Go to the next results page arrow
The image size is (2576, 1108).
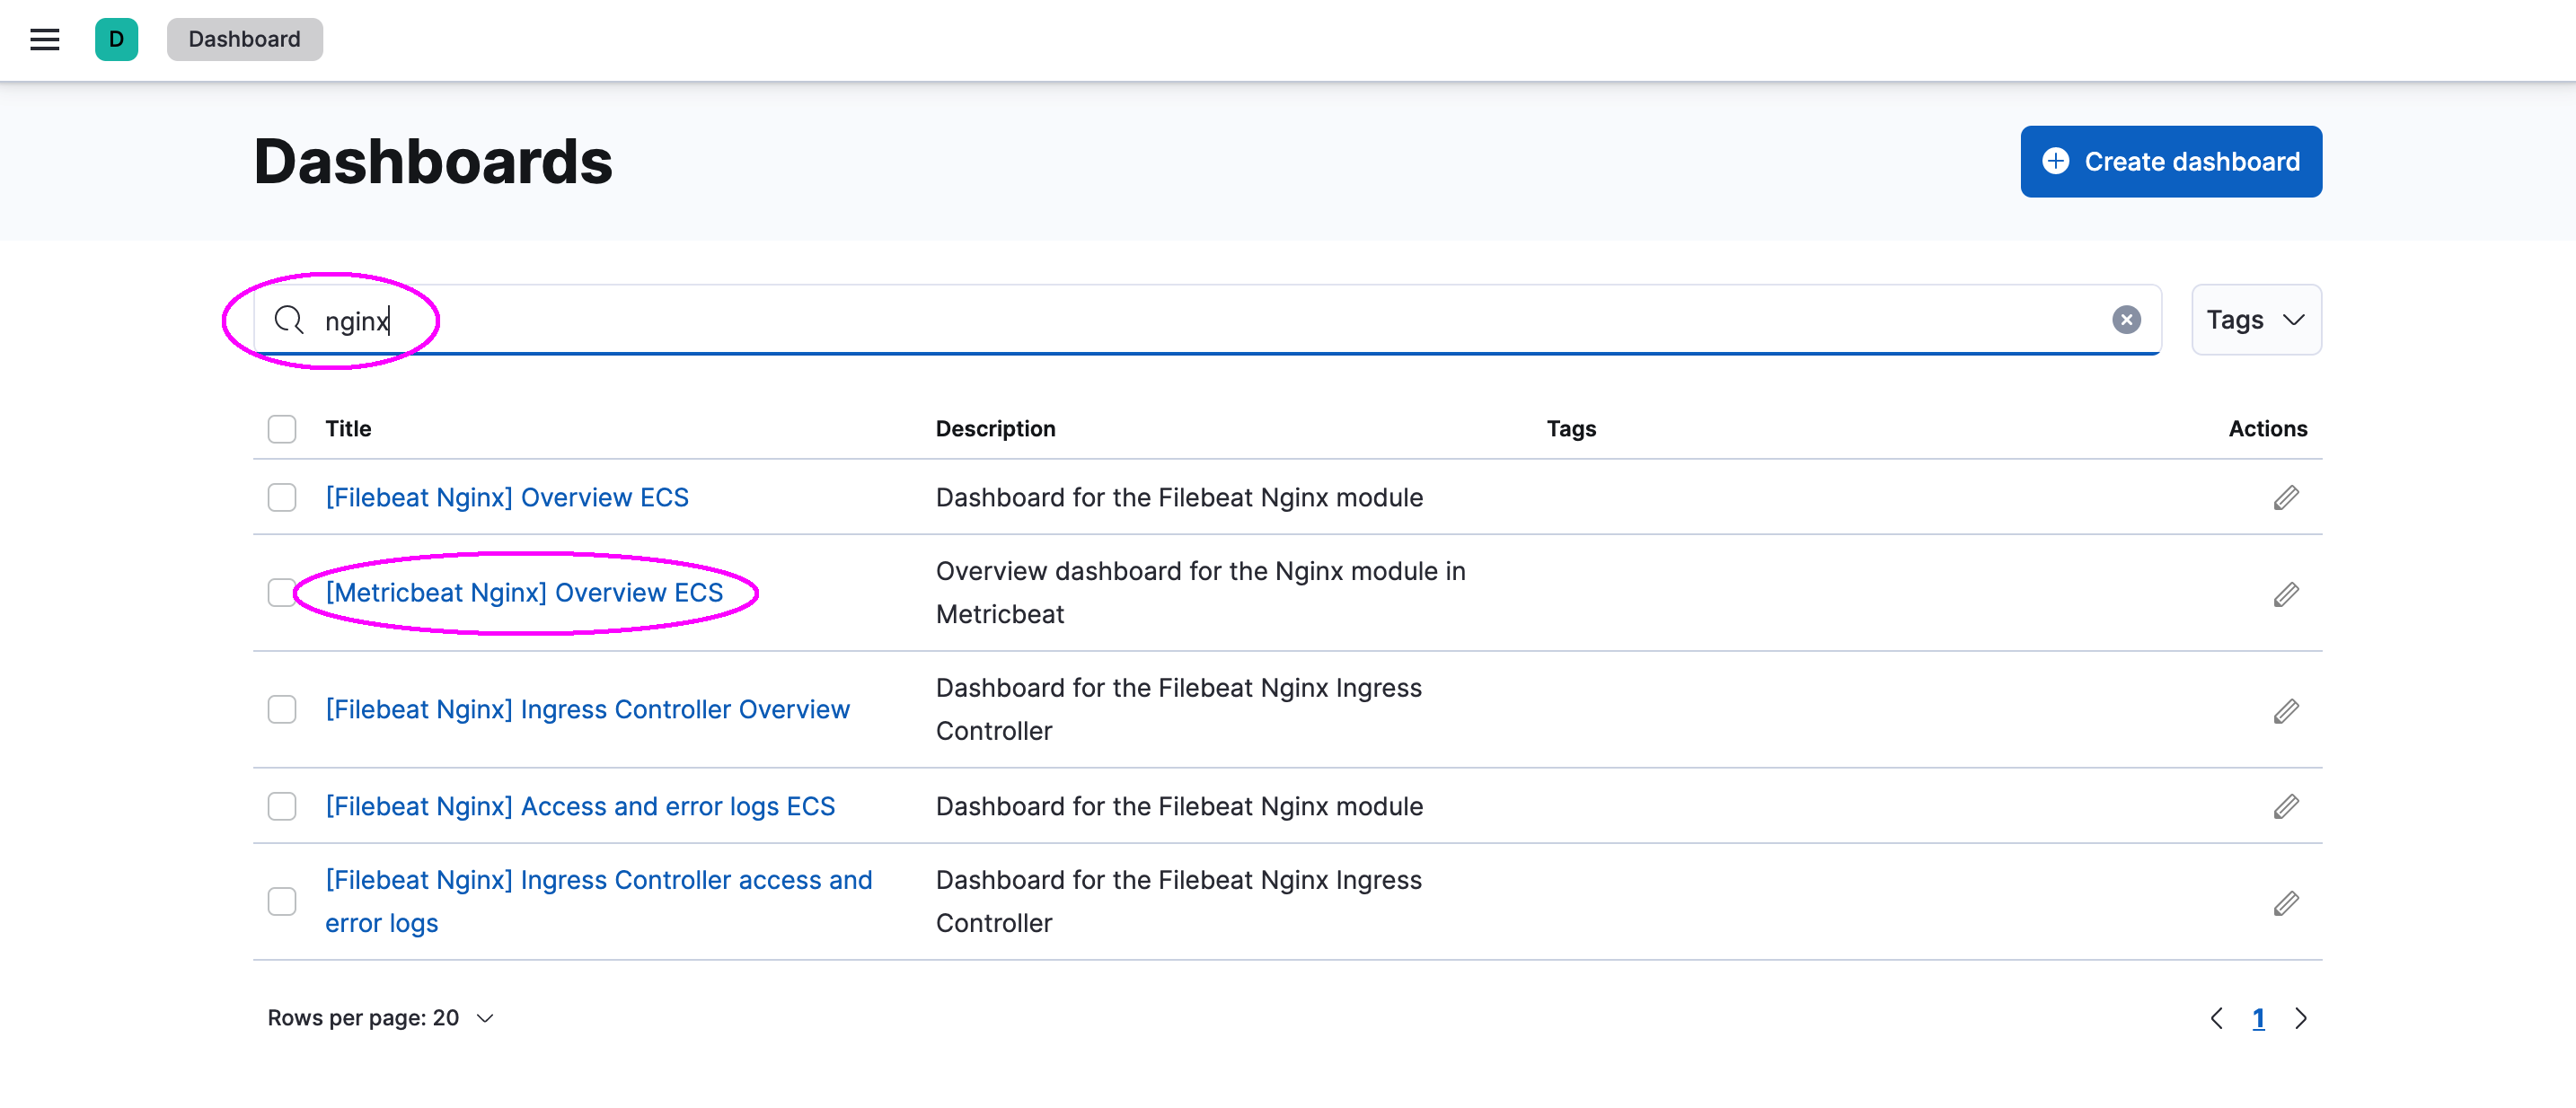pyautogui.click(x=2300, y=1018)
